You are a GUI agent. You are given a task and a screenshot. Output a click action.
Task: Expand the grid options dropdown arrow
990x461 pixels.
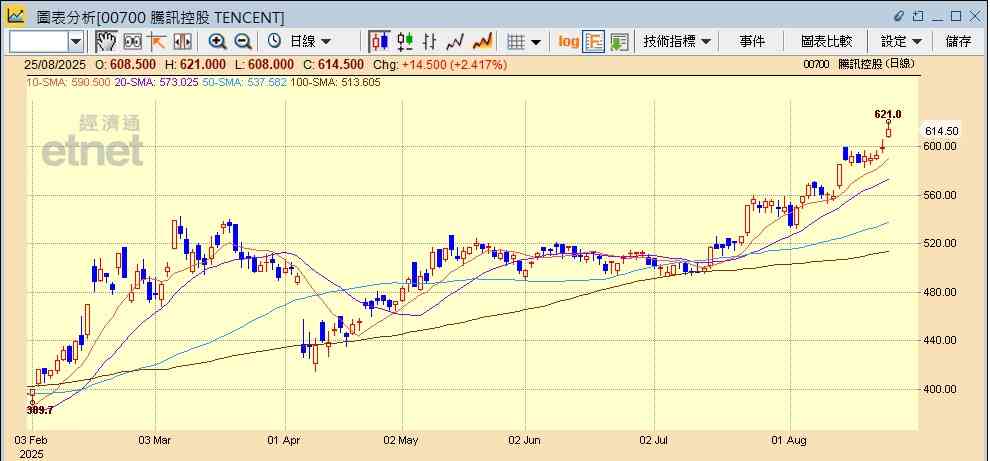(536, 42)
